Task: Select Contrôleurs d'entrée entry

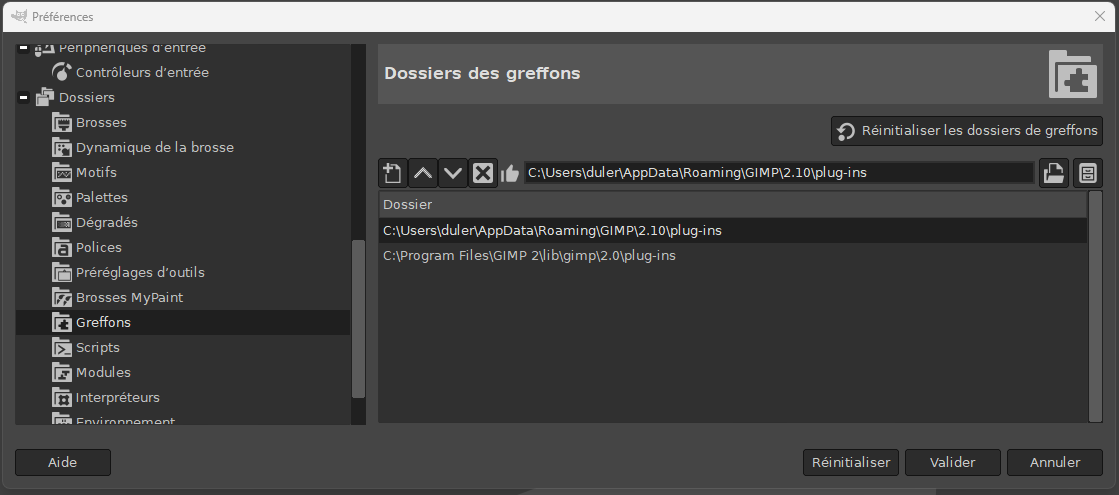Action: pos(143,72)
